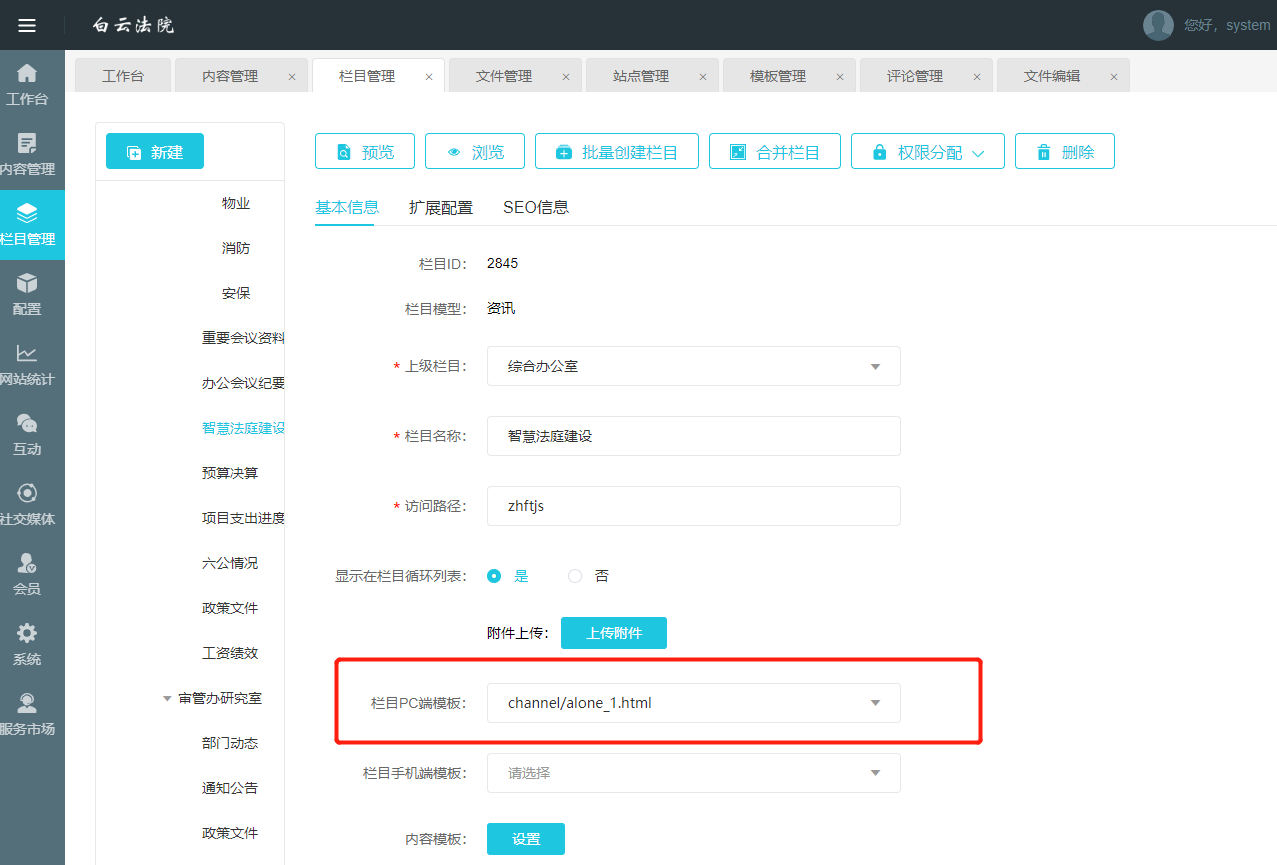Switch to the 扩展配置 tab

pos(440,208)
